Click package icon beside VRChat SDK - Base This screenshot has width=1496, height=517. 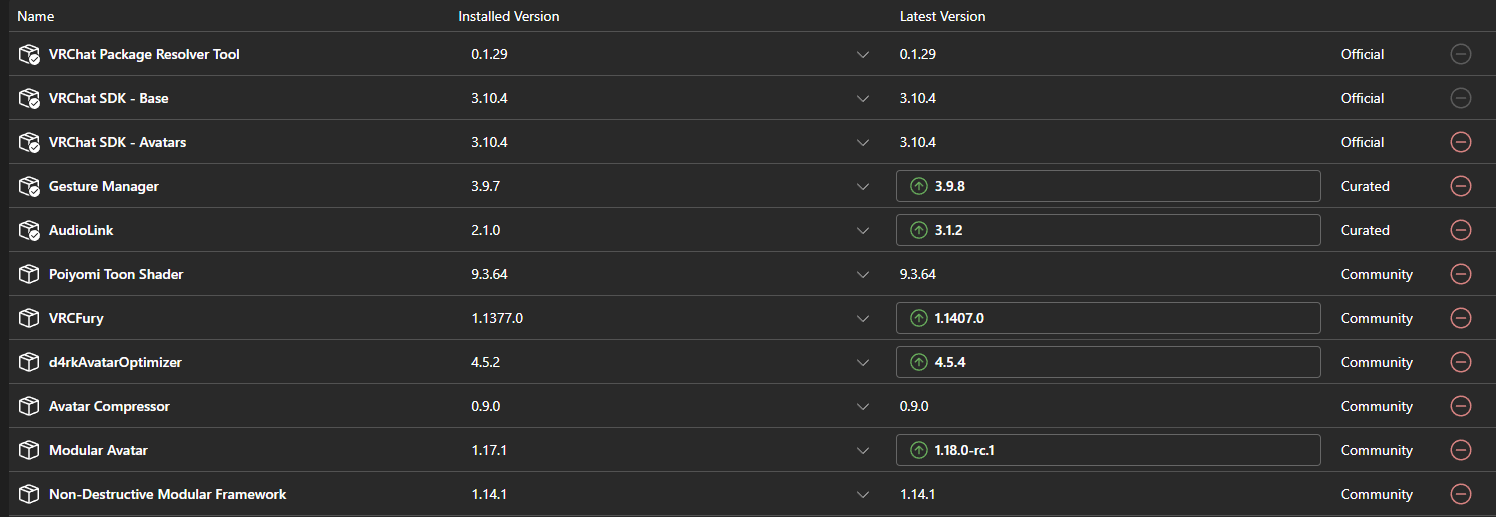coord(29,98)
